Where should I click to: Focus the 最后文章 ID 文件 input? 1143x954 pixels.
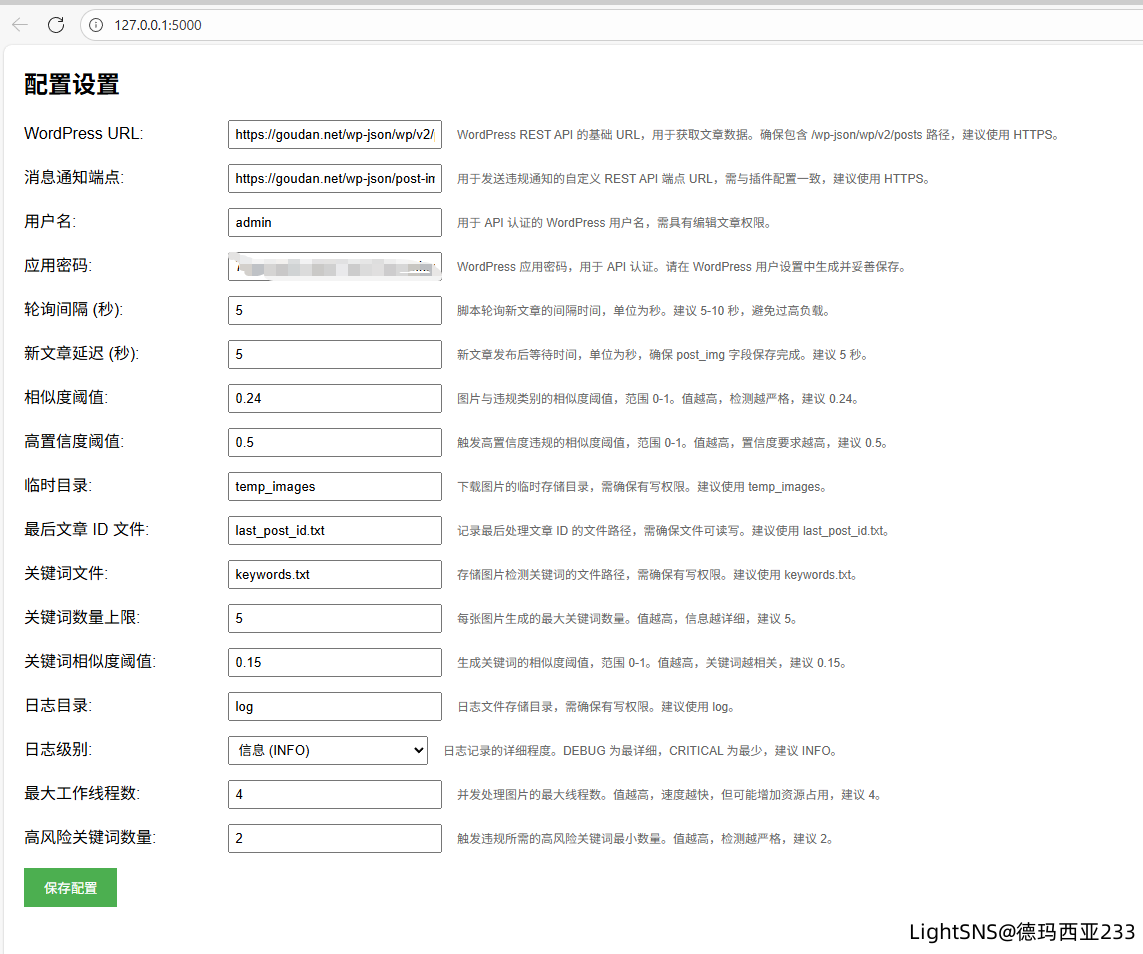click(335, 530)
